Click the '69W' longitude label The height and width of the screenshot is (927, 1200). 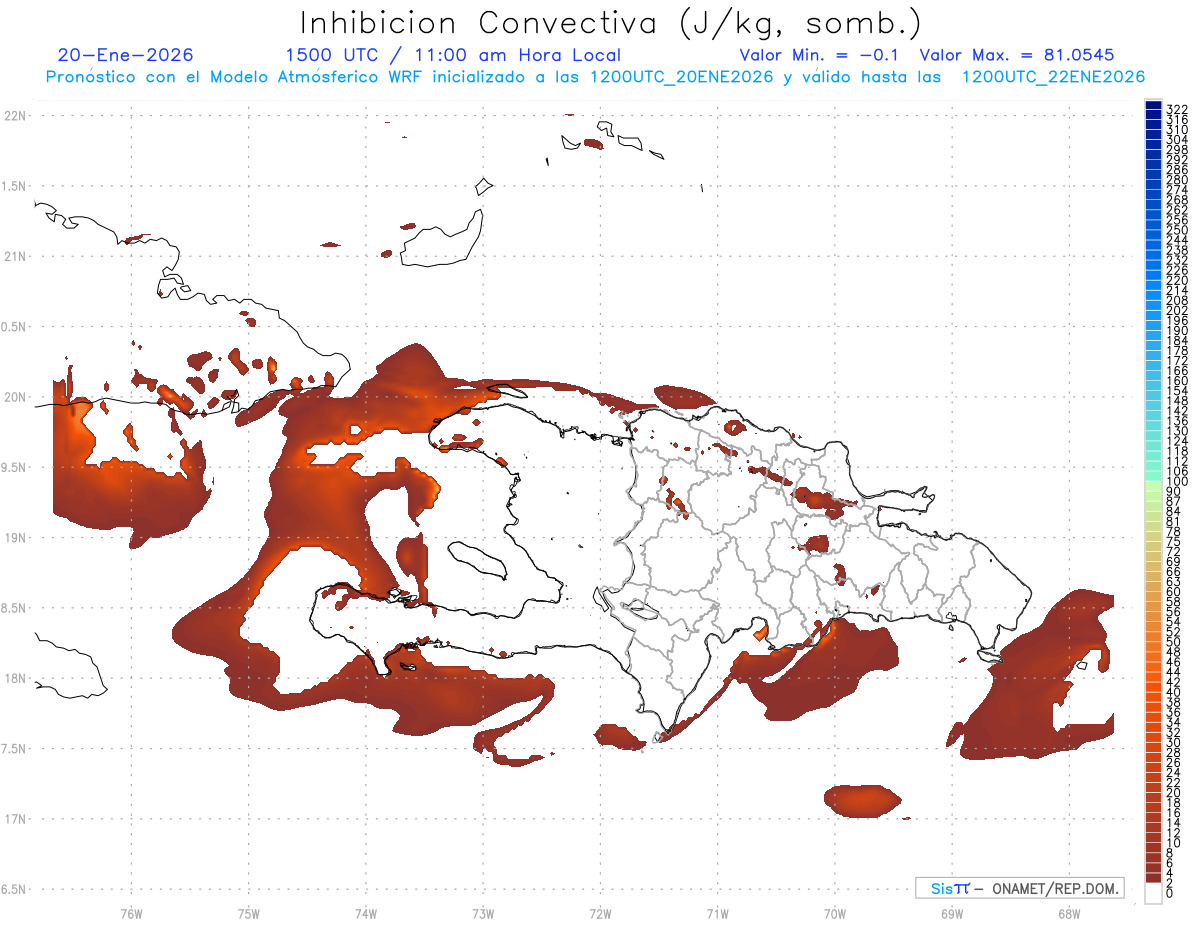952,913
